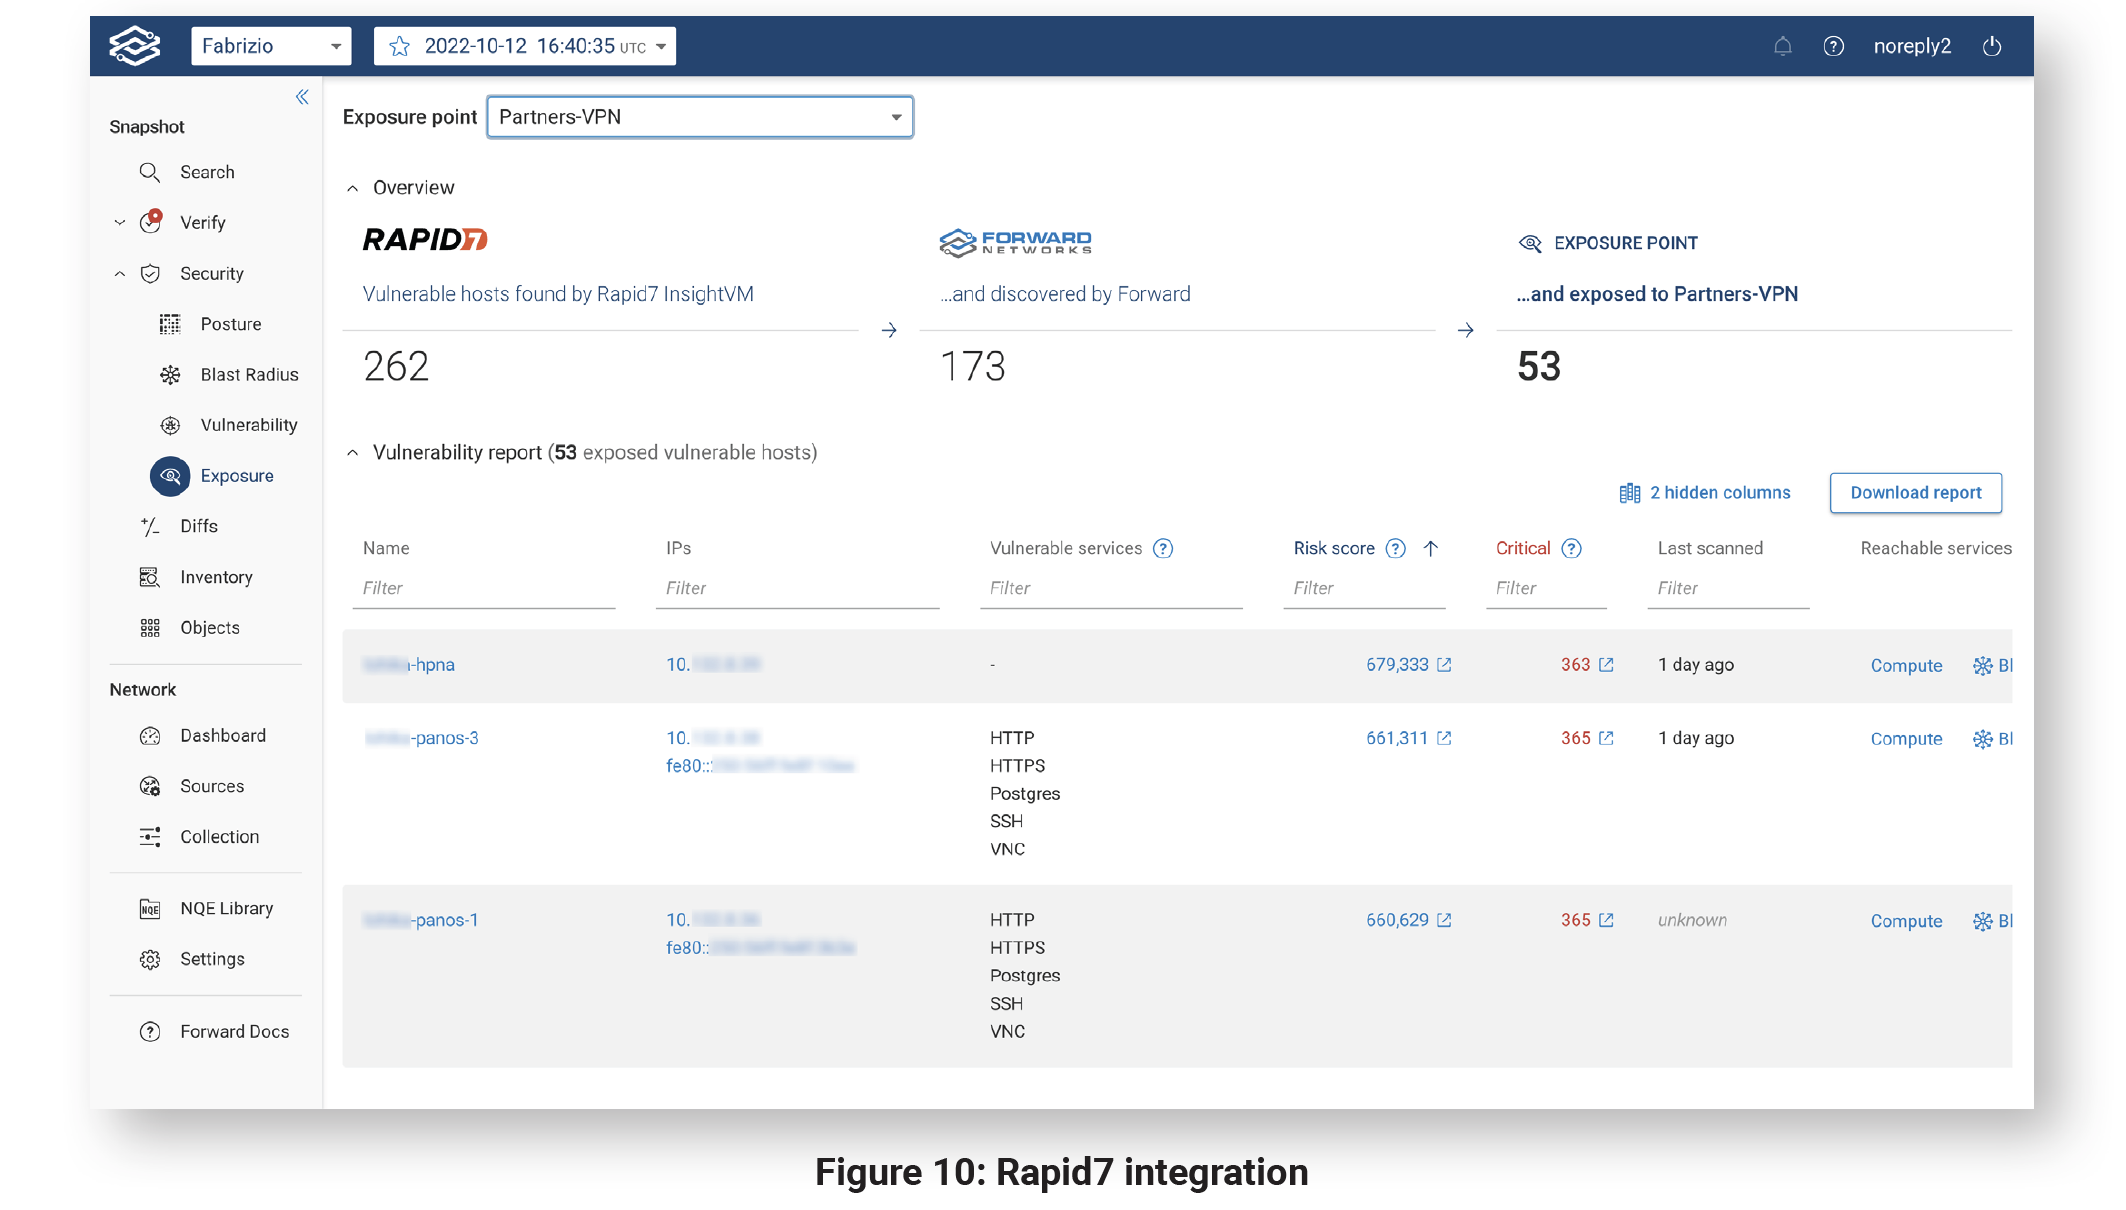Click the Critical column help icon
The width and height of the screenshot is (2126, 1210).
(x=1571, y=548)
